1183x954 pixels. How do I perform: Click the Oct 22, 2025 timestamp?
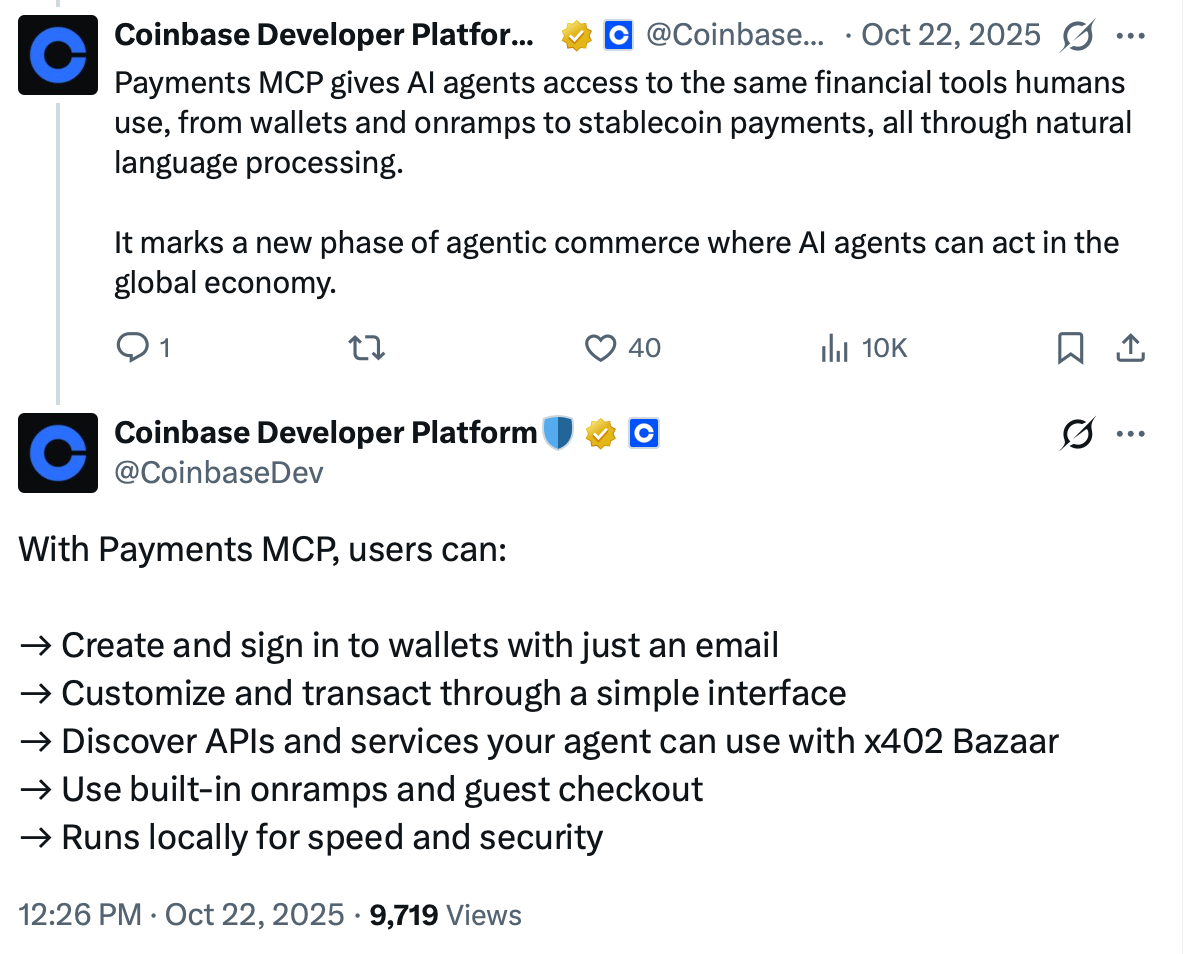point(949,34)
